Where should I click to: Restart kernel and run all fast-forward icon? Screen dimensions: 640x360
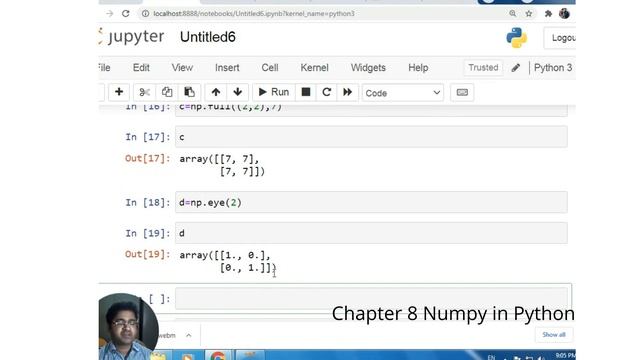click(347, 92)
